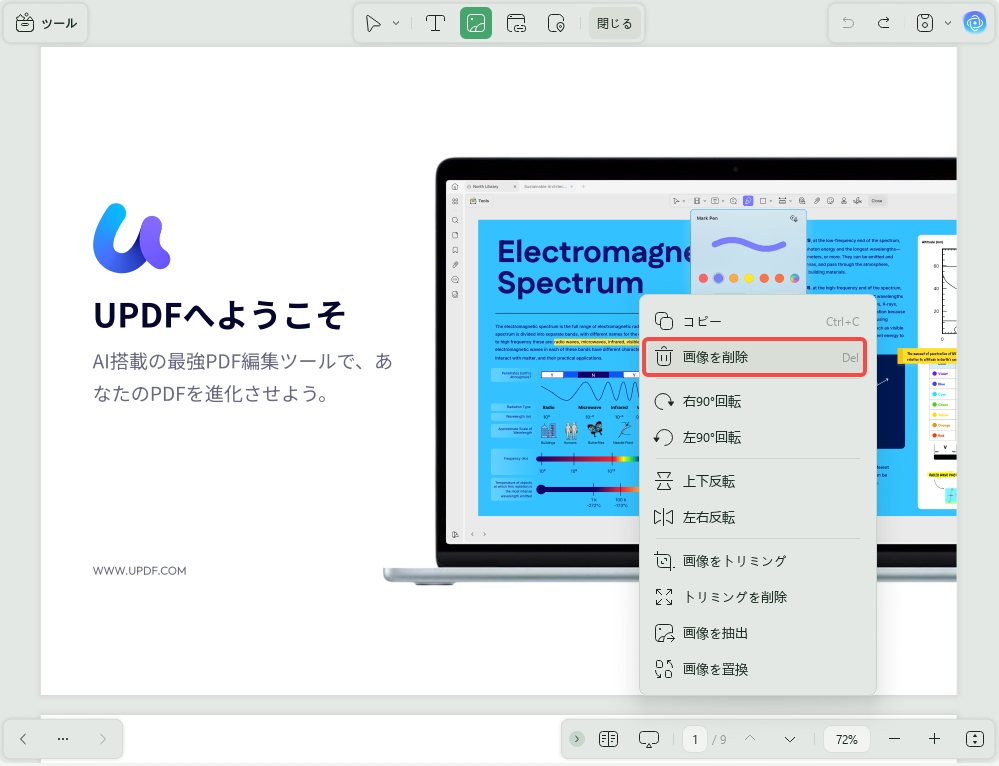This screenshot has width=999, height=766.
Task: Open the 72% zoom level dropdown
Action: click(x=846, y=739)
